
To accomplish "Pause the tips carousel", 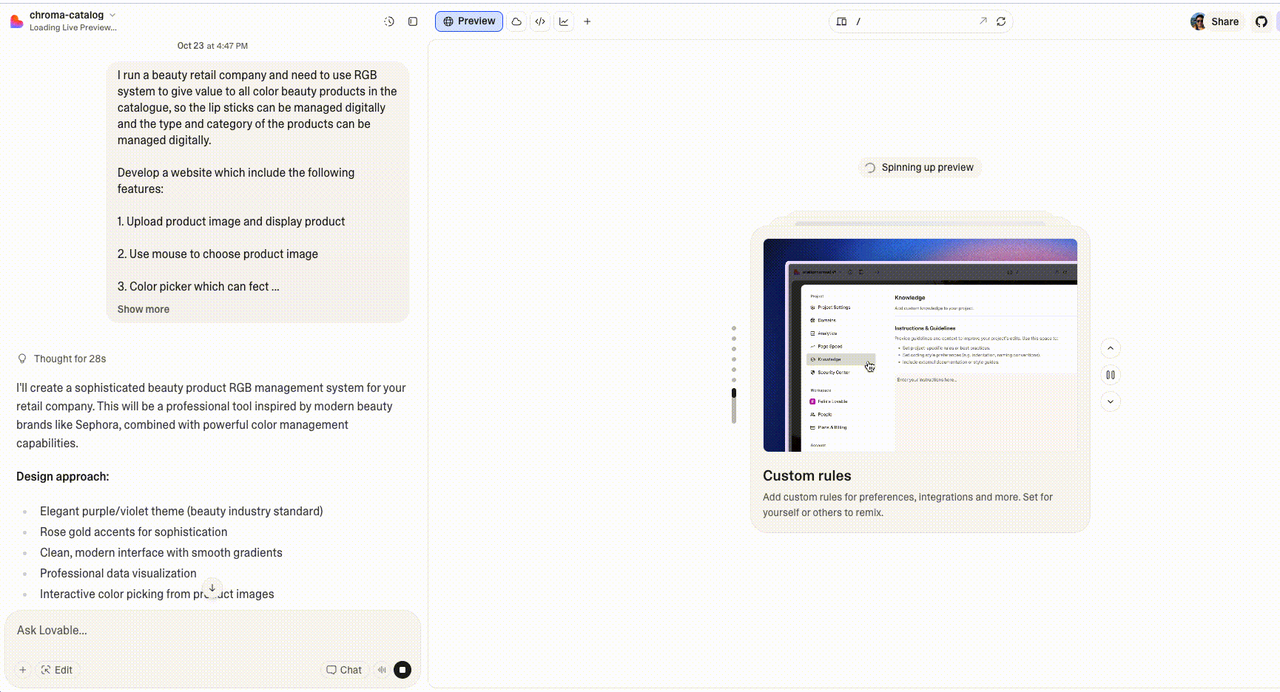I will 1110,375.
